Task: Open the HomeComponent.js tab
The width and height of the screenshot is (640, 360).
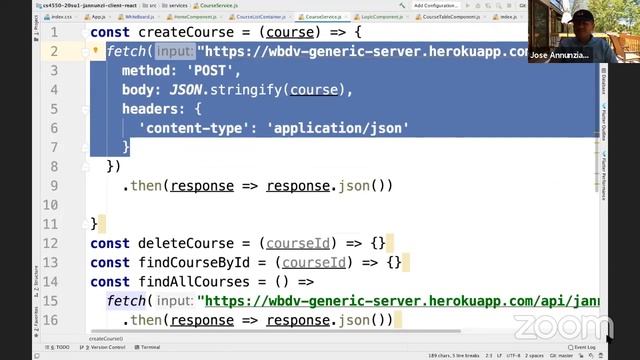Action: point(193,17)
